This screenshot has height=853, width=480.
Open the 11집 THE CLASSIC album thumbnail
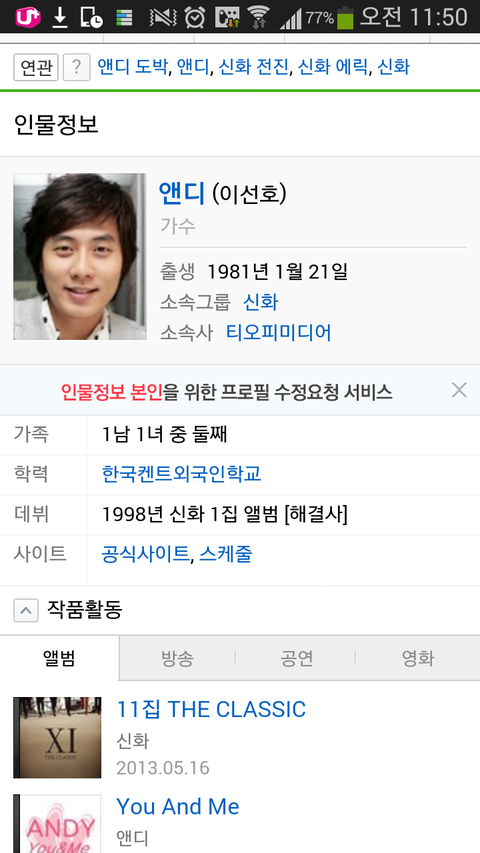pos(57,737)
